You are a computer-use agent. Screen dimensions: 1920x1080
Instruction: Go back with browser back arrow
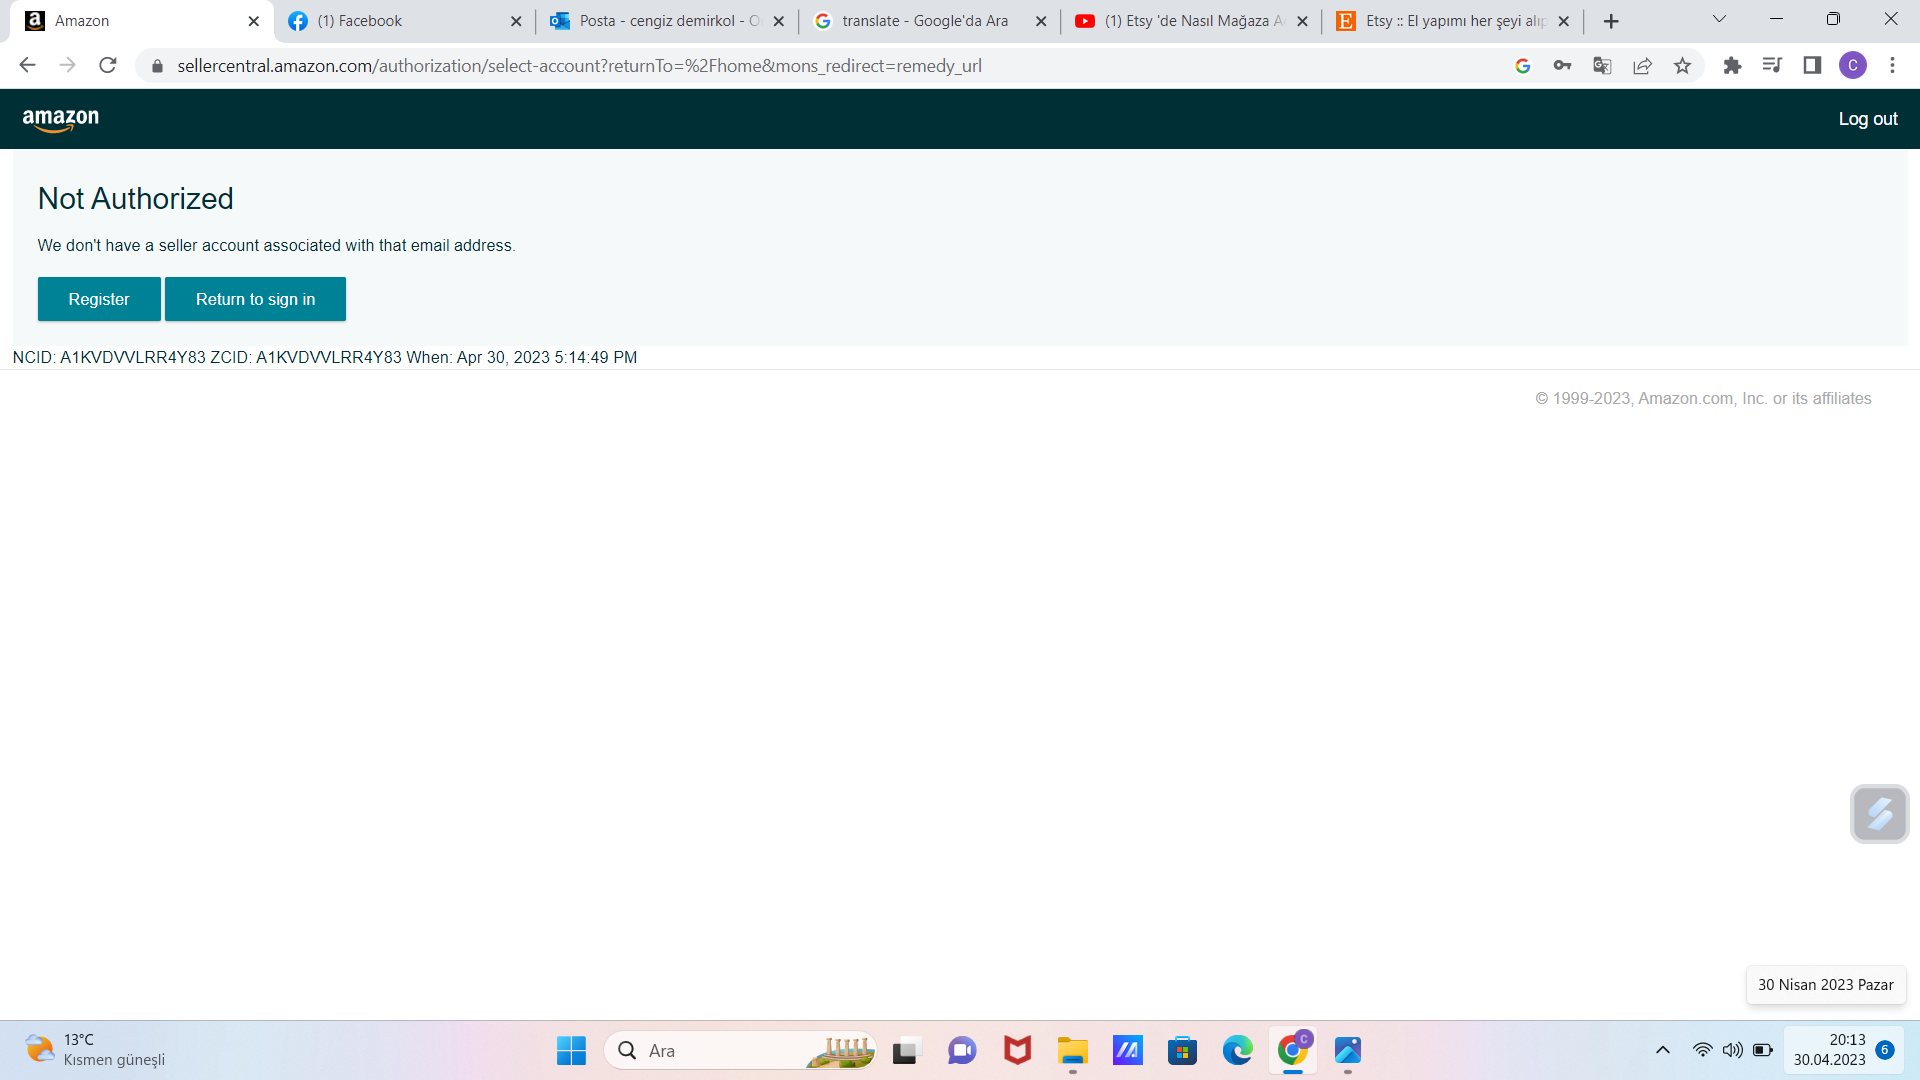pos(27,65)
